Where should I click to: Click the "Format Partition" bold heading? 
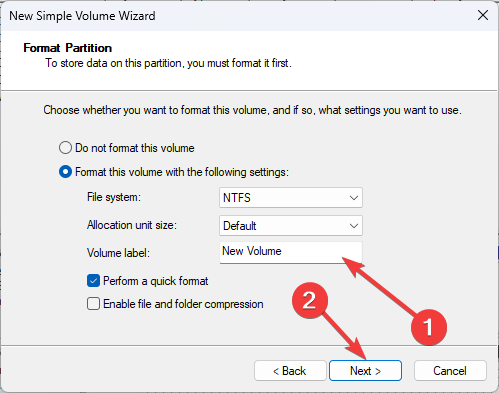point(68,48)
